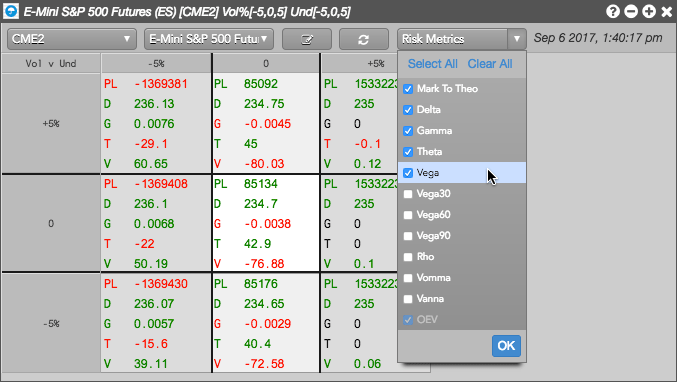
Task: Click PL value 85134
Action: (261, 184)
